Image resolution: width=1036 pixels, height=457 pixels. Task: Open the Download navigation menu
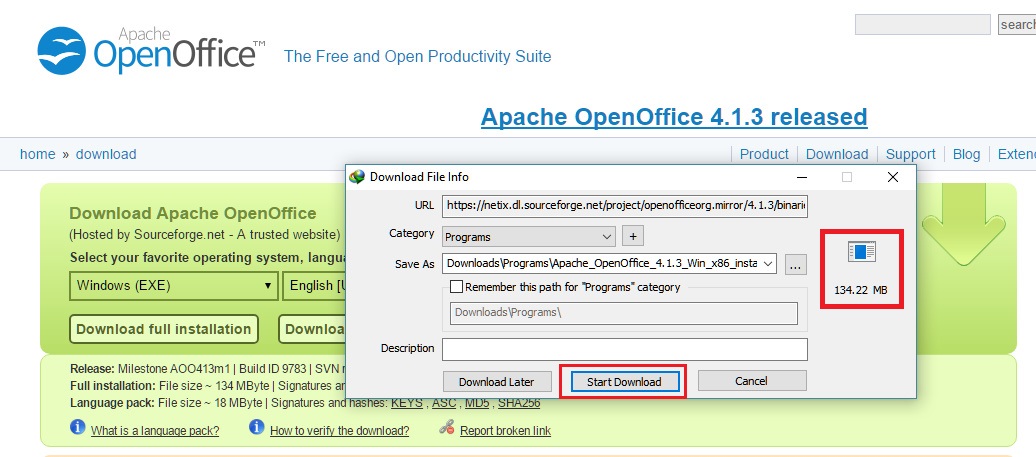(836, 154)
